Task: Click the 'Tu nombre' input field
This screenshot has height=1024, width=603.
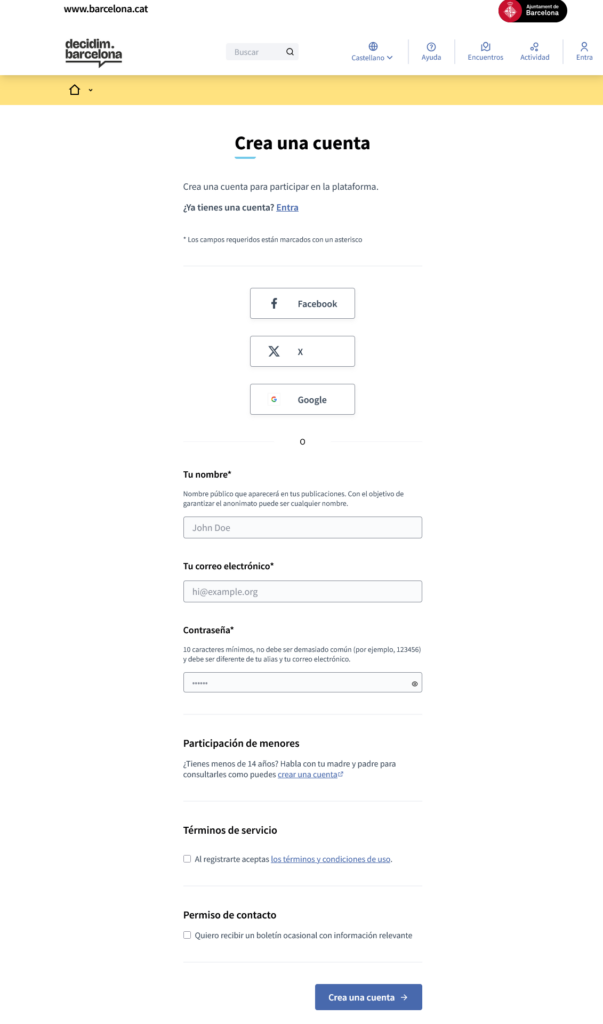Action: click(302, 527)
